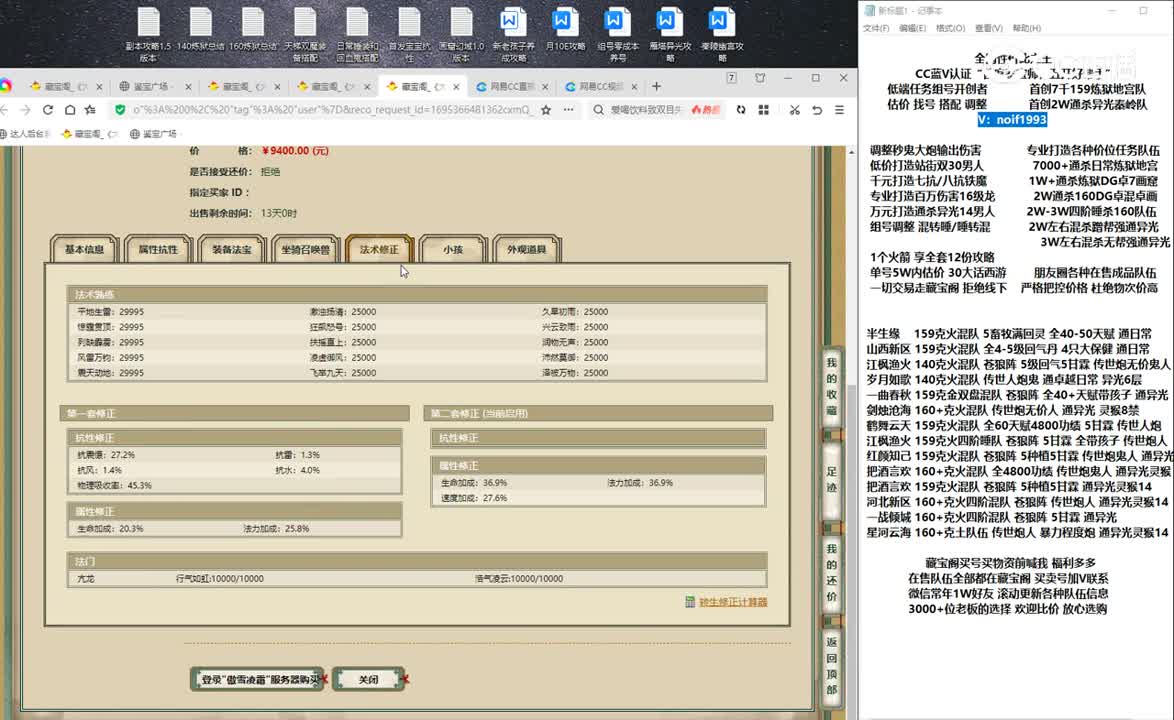Click the undo closed tab icon
This screenshot has height=720, width=1174.
tap(817, 110)
